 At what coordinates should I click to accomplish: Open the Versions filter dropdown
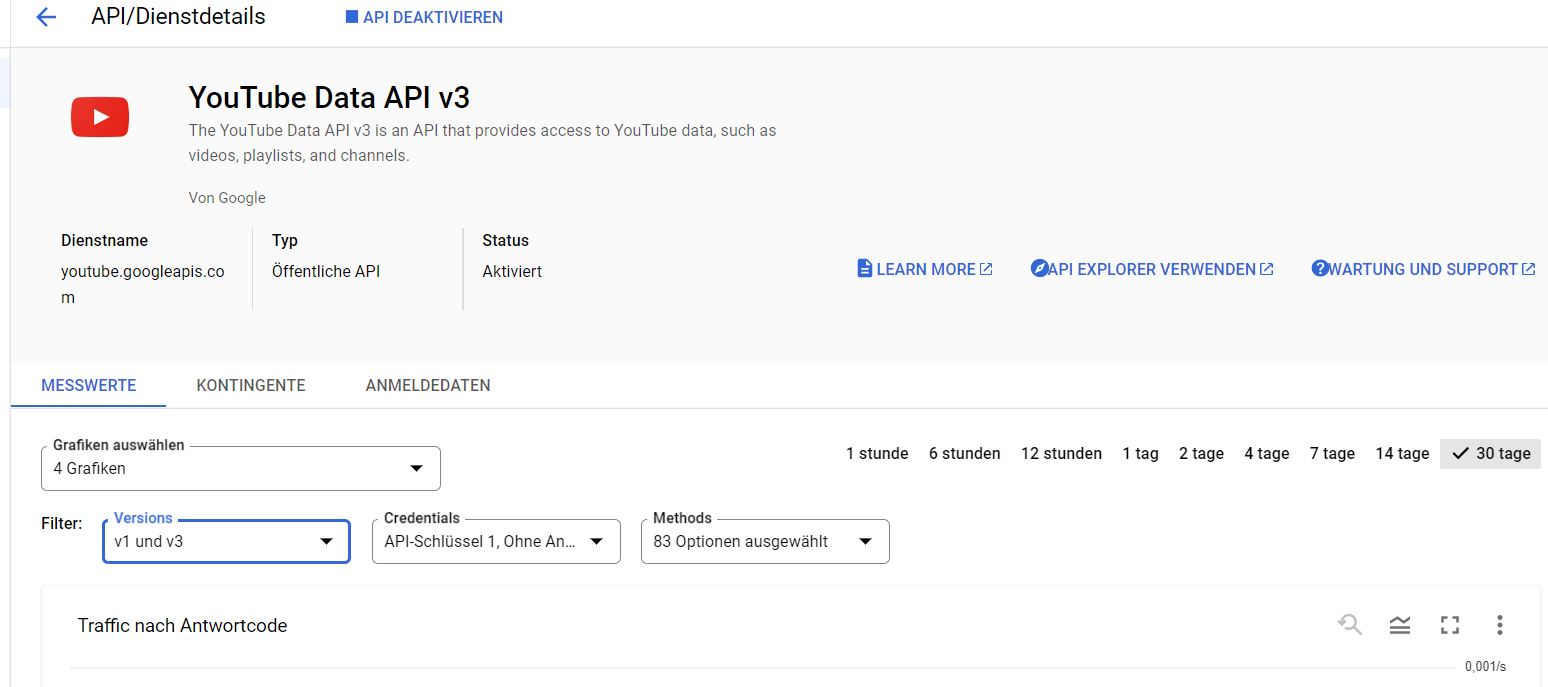(x=226, y=541)
